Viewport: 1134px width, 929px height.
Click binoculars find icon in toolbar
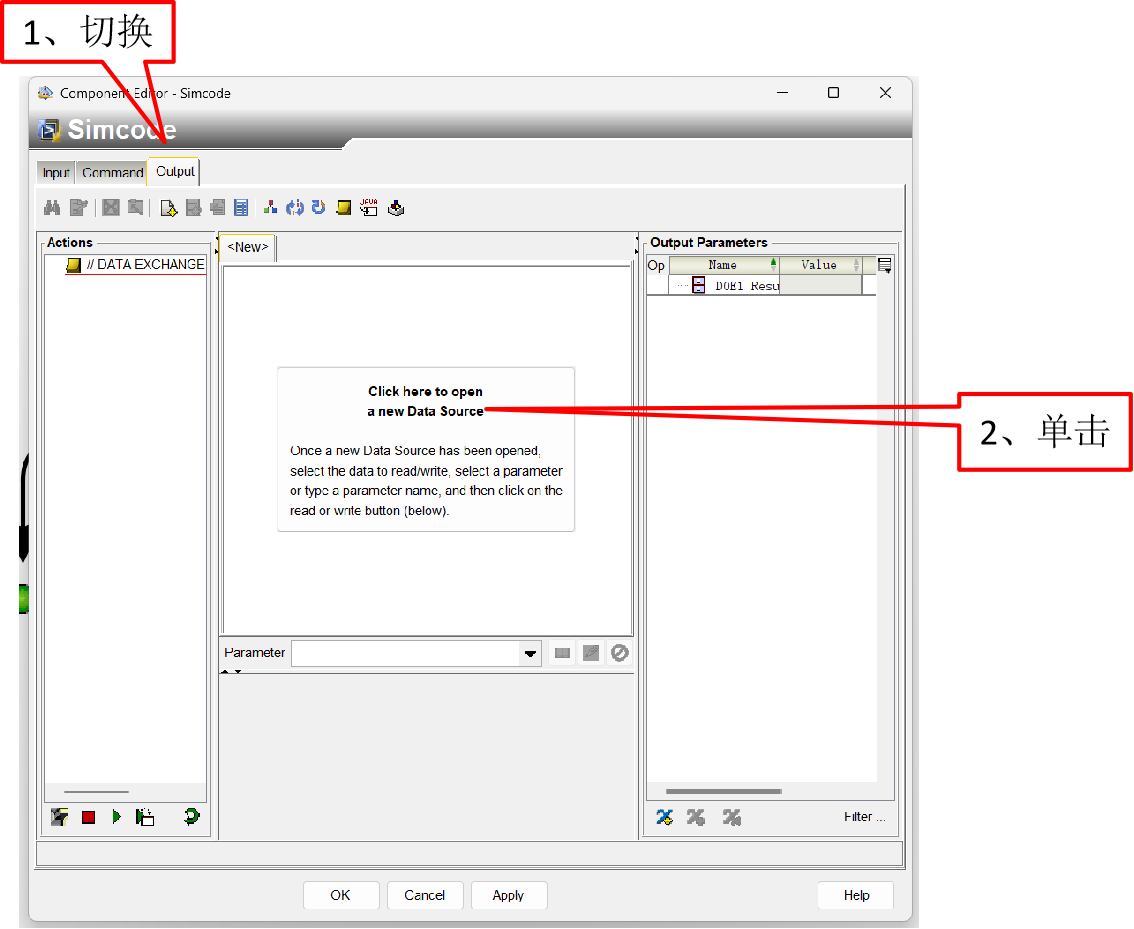tap(53, 208)
